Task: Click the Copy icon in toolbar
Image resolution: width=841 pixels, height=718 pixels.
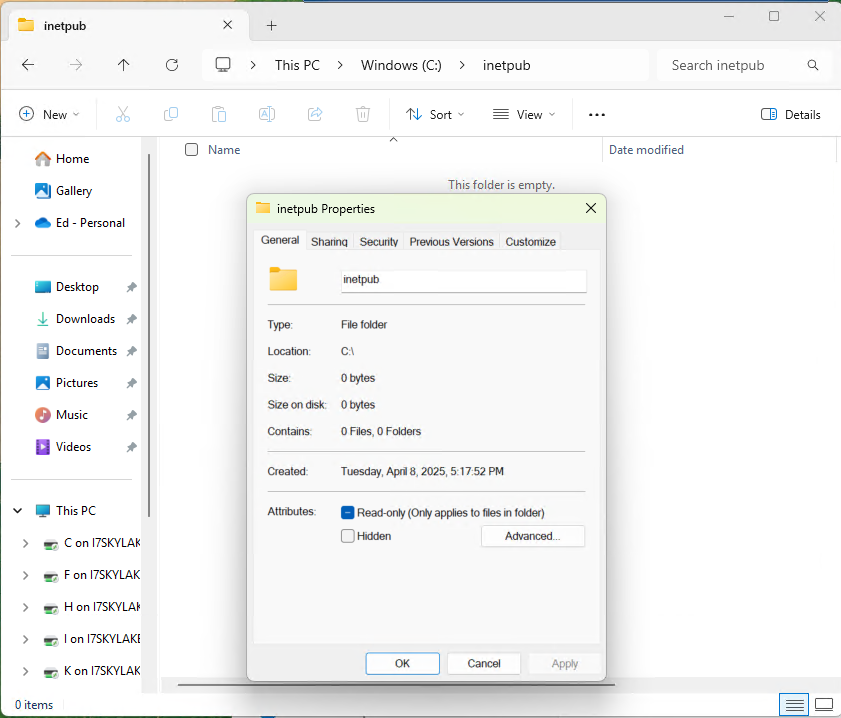Action: (171, 114)
